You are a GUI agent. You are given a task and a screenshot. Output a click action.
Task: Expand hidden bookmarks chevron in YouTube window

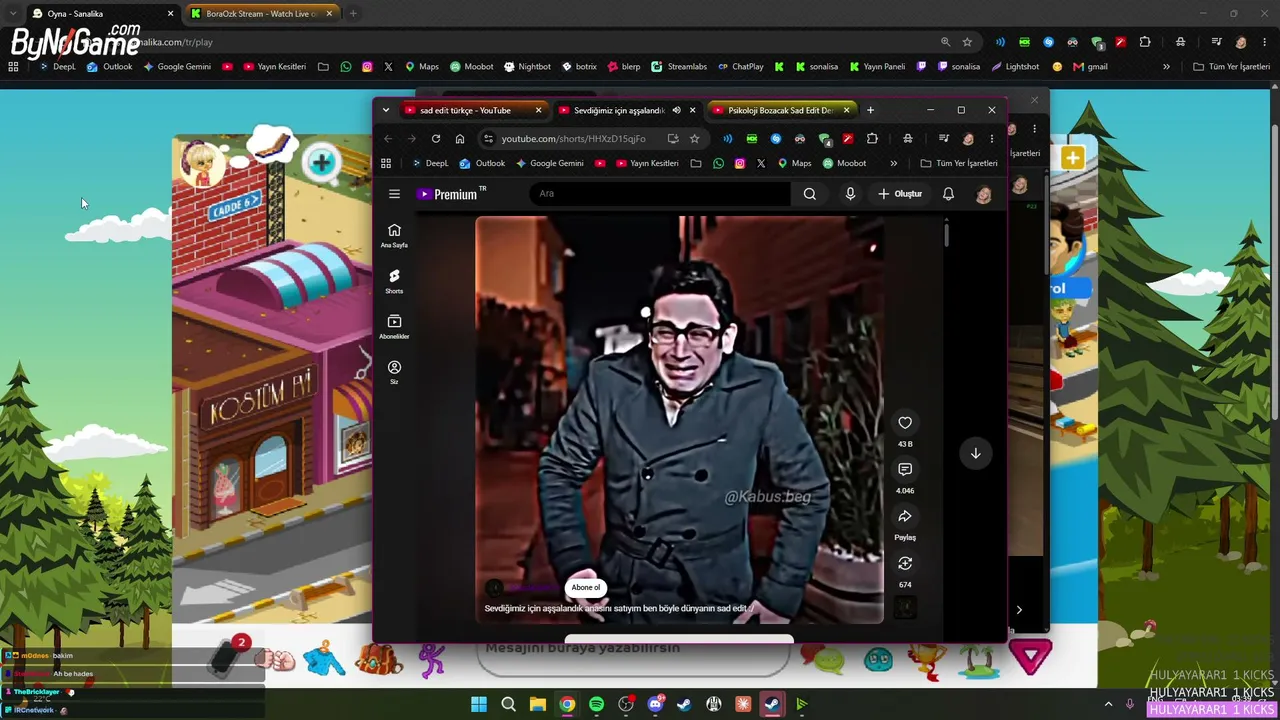pos(893,163)
